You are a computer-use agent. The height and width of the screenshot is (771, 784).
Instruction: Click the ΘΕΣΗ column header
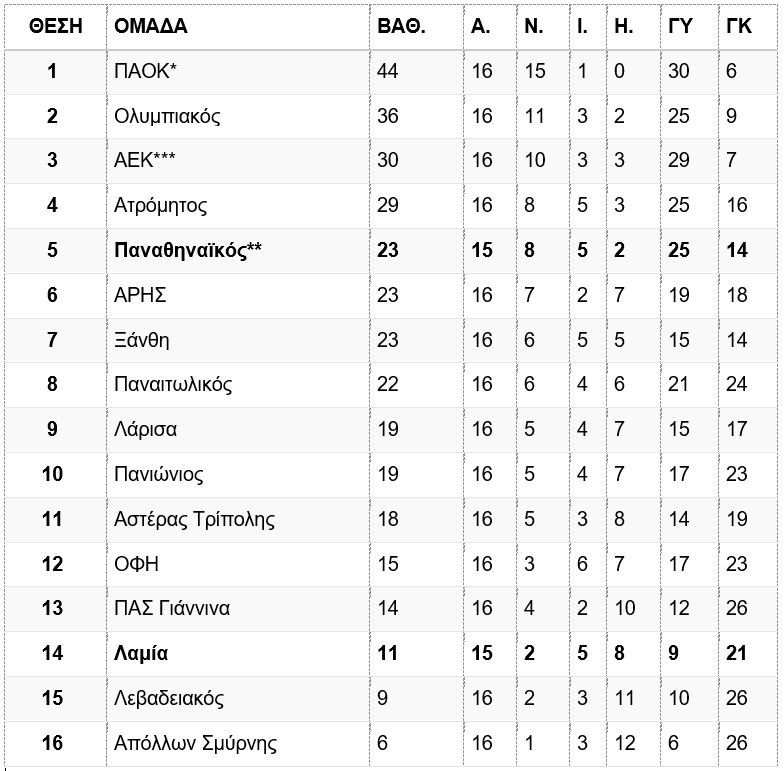56,26
